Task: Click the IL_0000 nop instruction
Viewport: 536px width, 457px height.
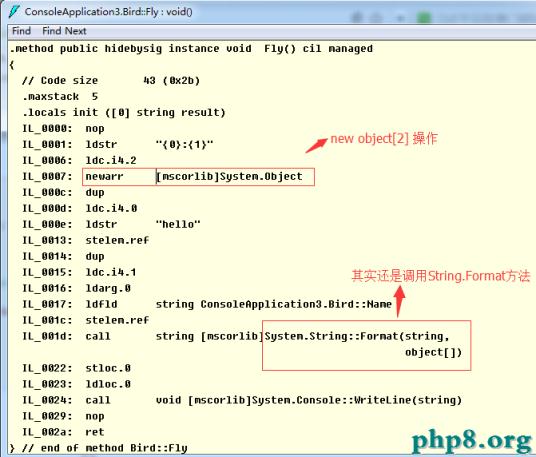Action: point(63,129)
